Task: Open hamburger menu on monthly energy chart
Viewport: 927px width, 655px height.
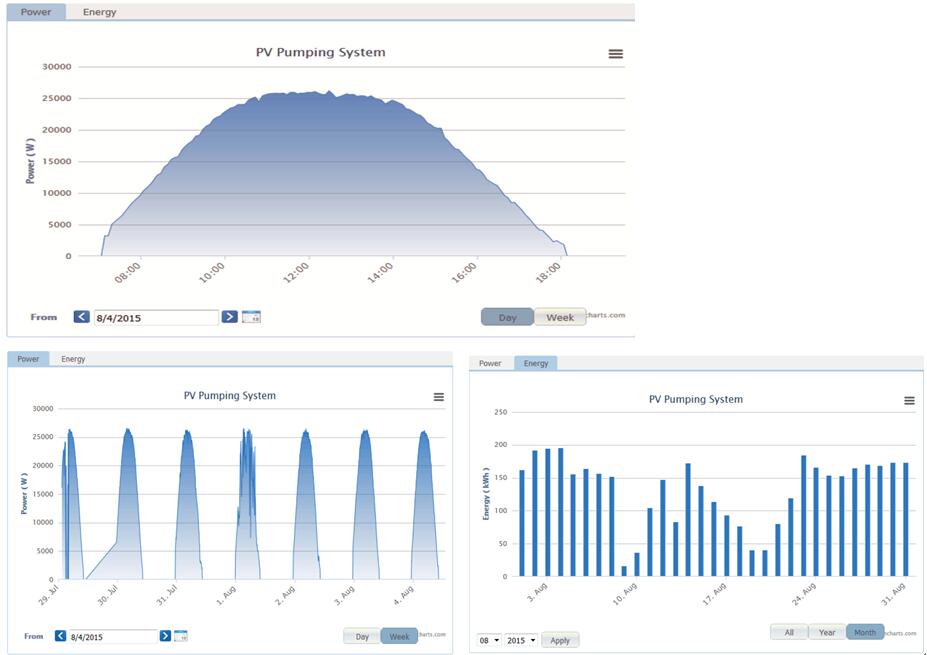Action: (909, 401)
